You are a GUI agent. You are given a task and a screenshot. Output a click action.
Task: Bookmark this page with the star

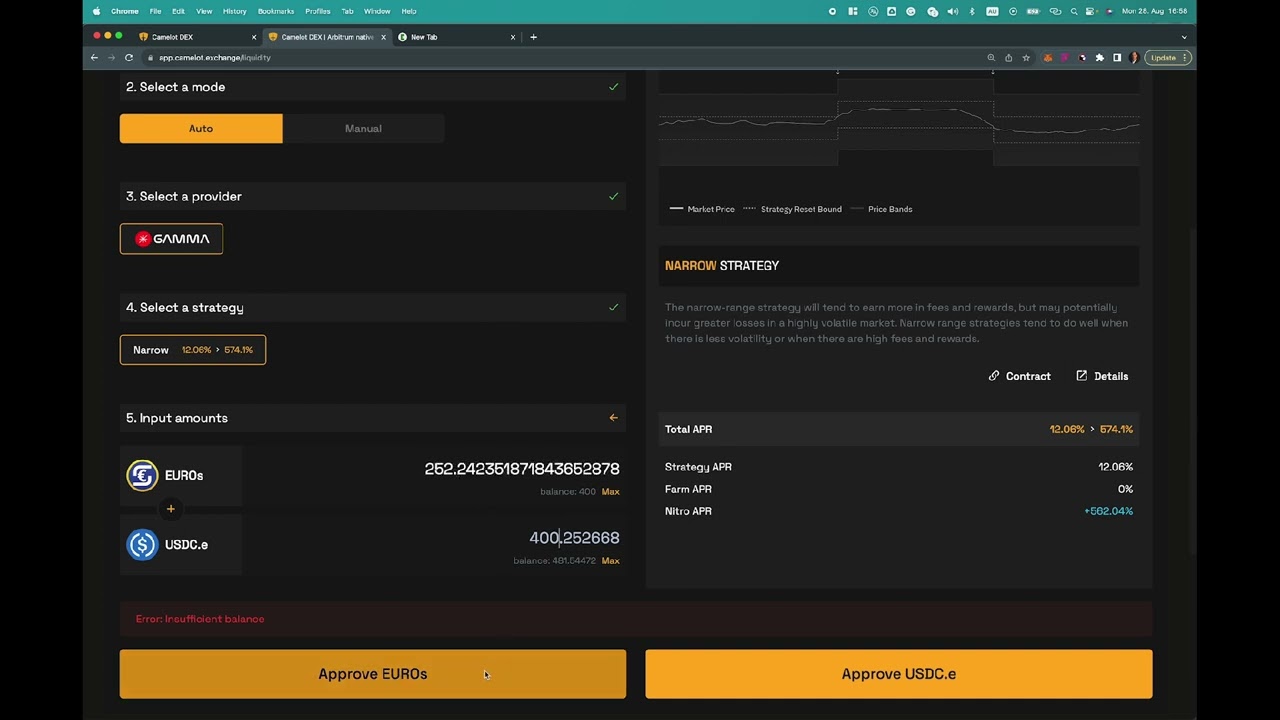[x=1026, y=58]
